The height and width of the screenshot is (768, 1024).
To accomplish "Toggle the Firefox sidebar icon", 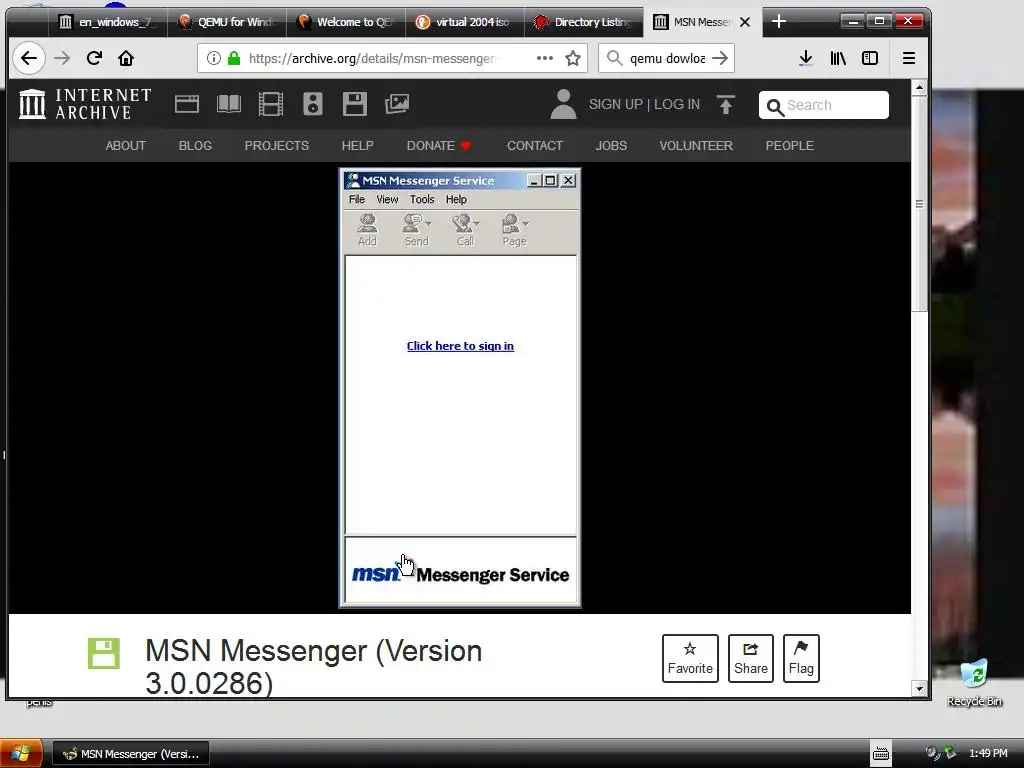I will 870,58.
